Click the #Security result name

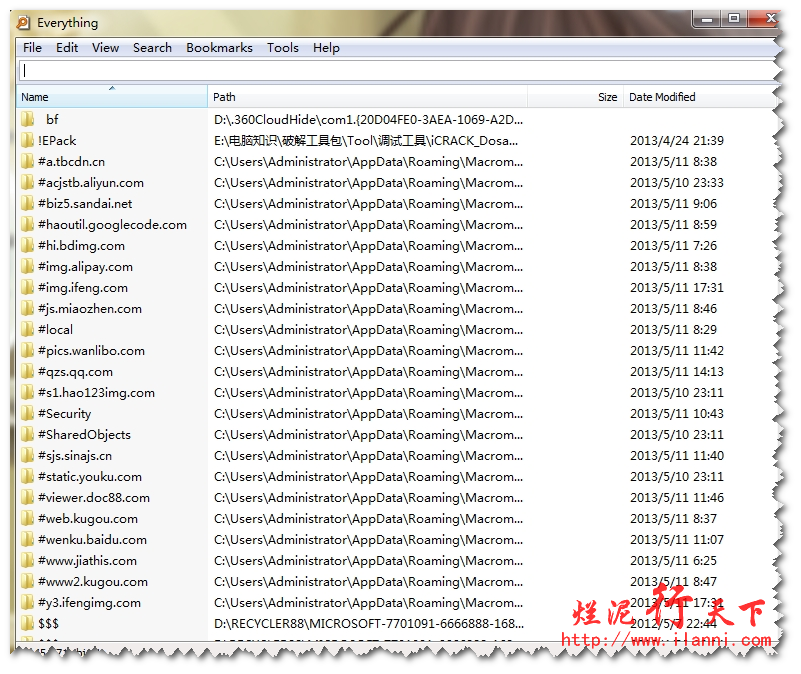click(64, 414)
